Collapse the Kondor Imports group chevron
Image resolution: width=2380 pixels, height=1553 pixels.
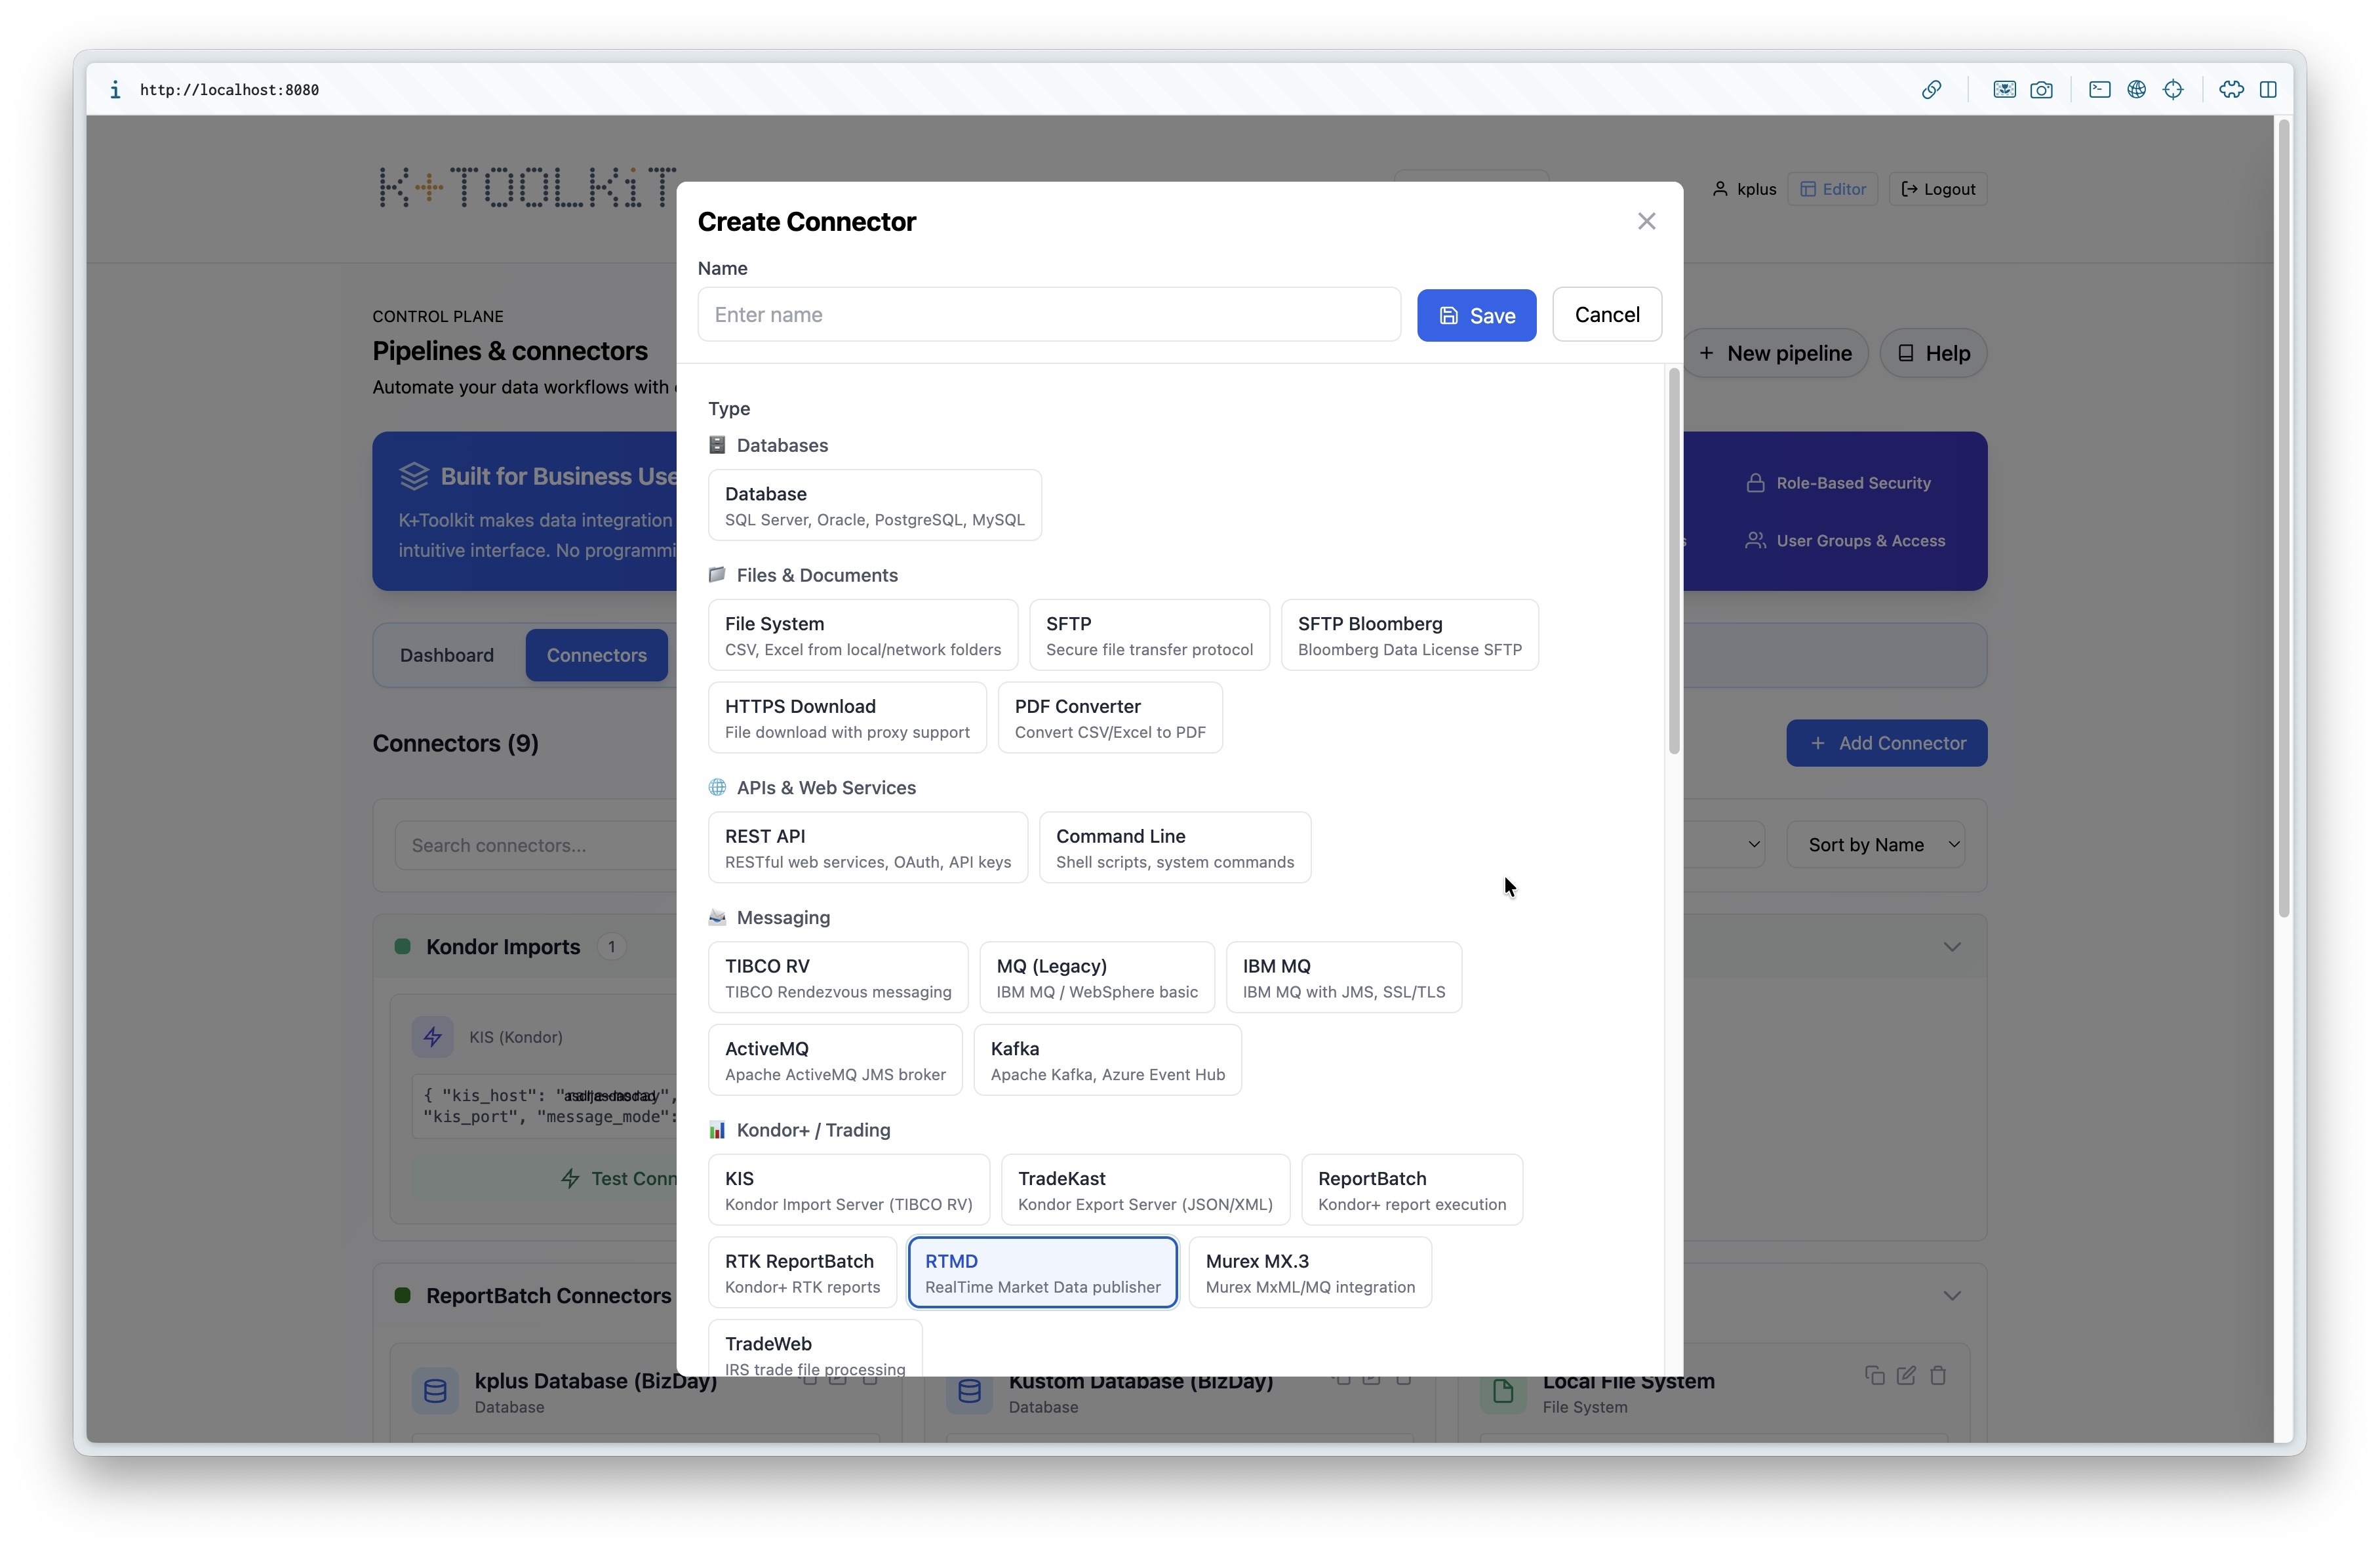pos(1951,946)
